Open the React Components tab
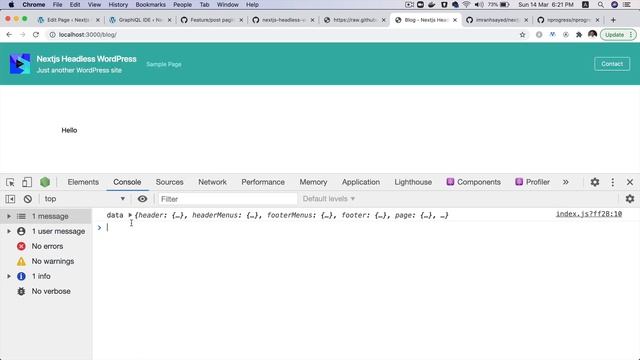The height and width of the screenshot is (360, 640). [473, 182]
